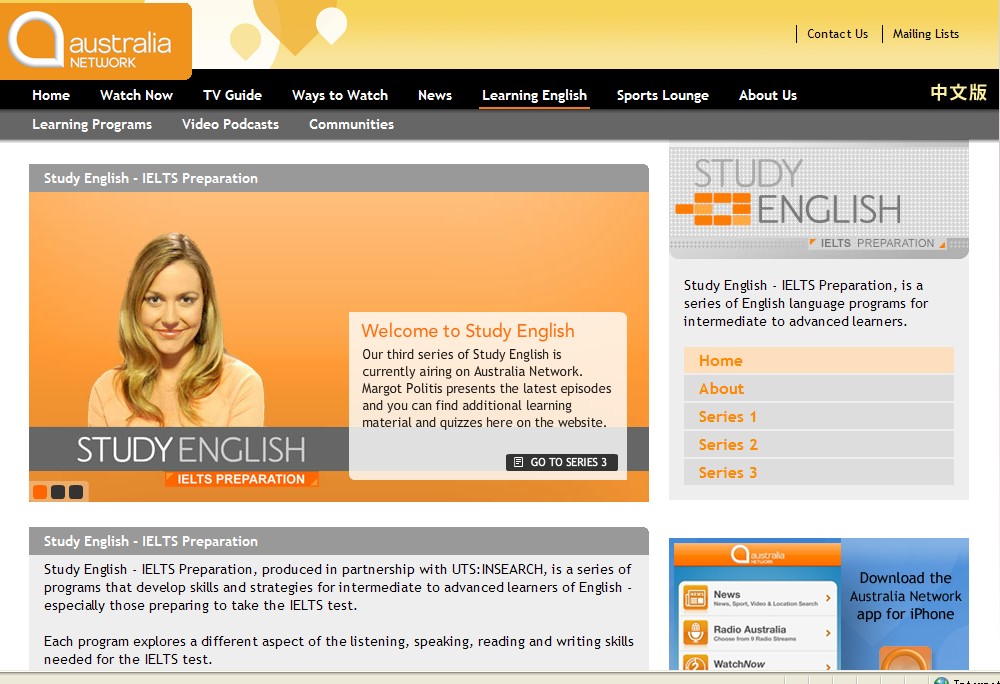Open Series 3 in the sidebar
The width and height of the screenshot is (1000, 684).
819,473
